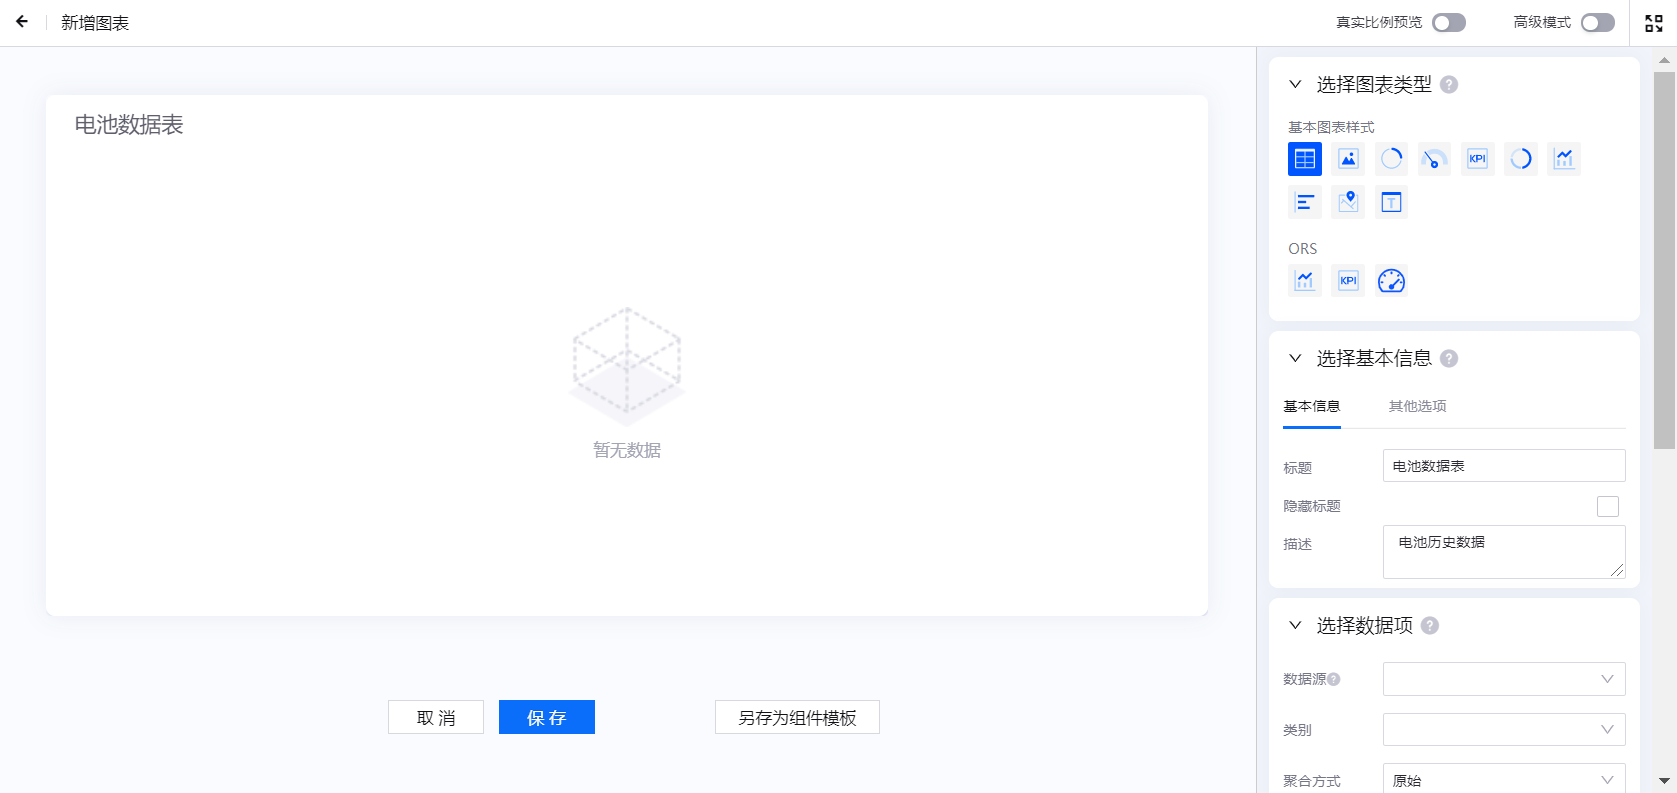Turn on the 高级模式 switch
The width and height of the screenshot is (1677, 793).
1597,23
